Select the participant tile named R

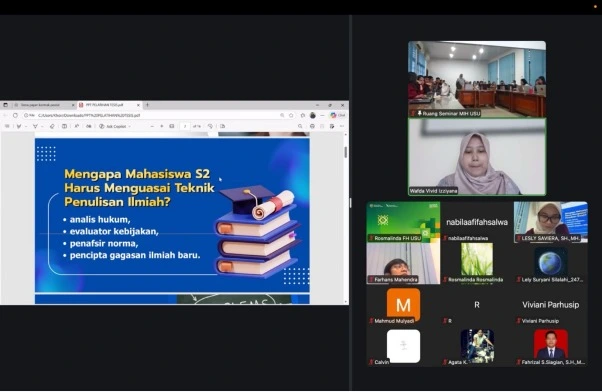[x=477, y=305]
